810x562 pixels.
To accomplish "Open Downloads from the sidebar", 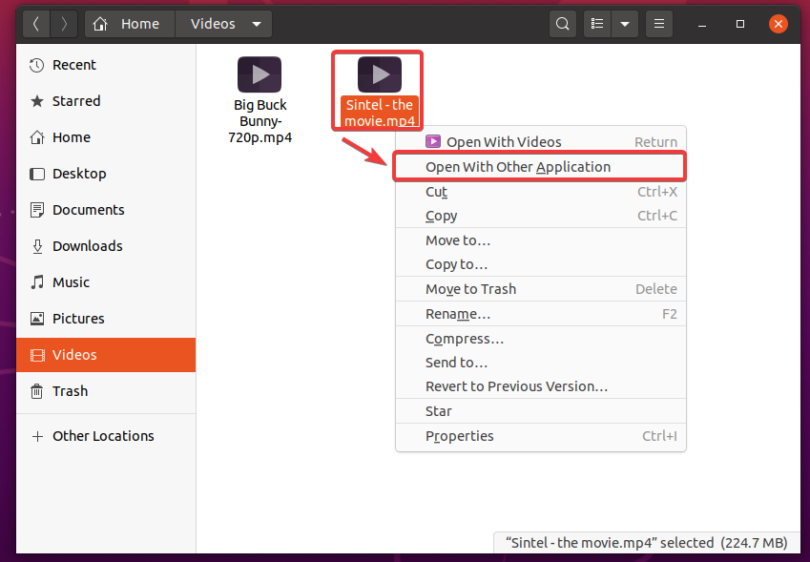I will tap(106, 246).
